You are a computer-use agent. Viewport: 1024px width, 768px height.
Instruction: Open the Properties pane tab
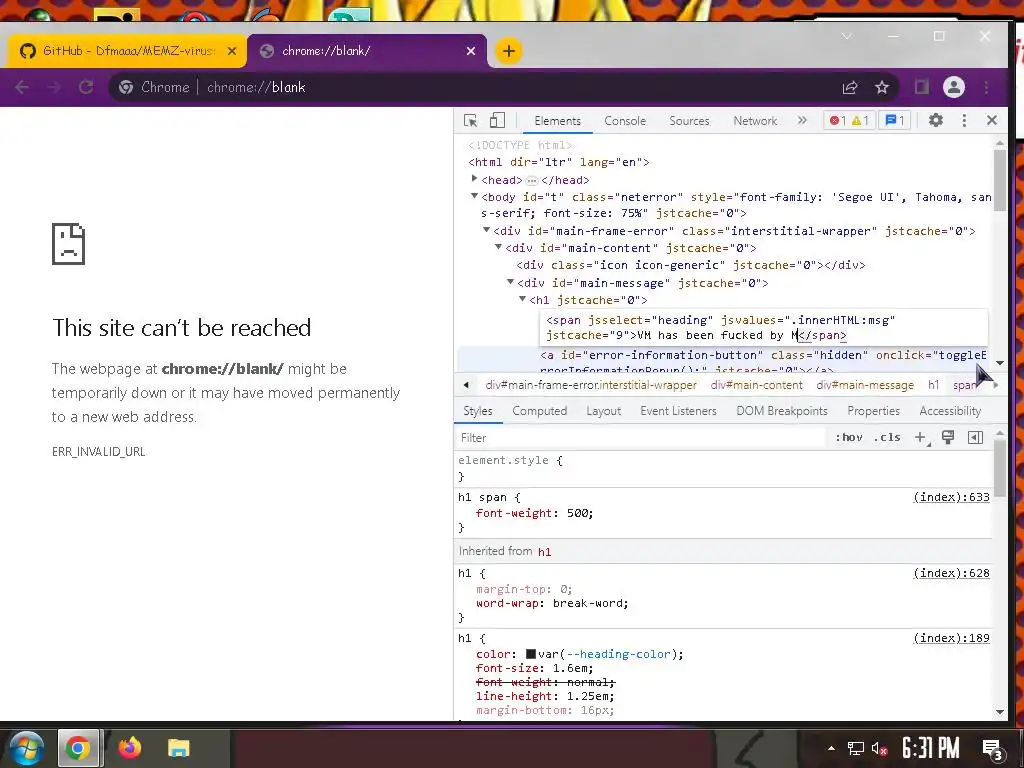tap(873, 411)
